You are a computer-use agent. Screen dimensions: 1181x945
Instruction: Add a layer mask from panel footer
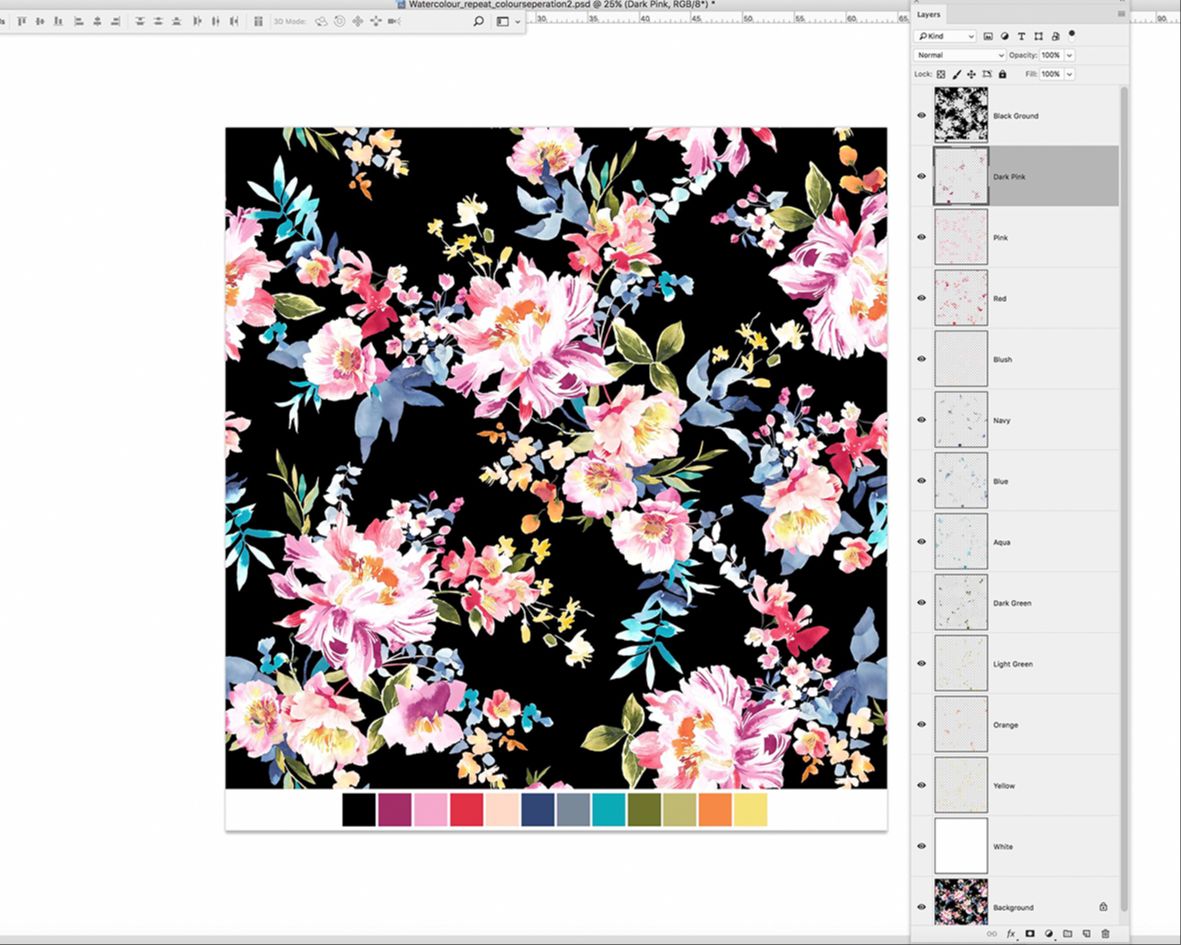pos(1029,933)
